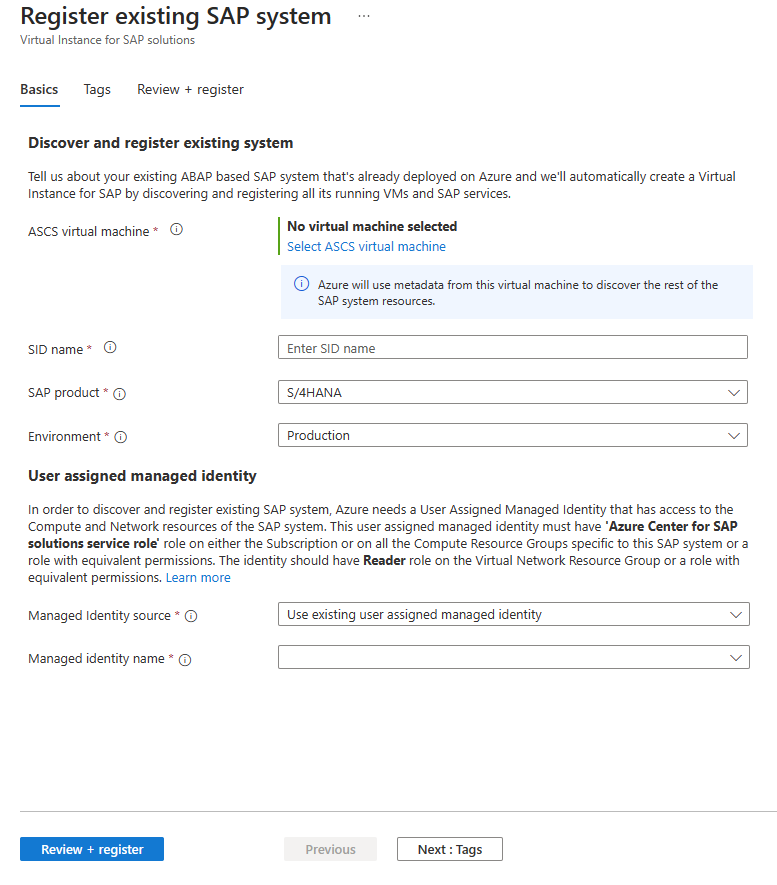Open the Environment dropdown showing Production
777x885 pixels.
(x=512, y=436)
